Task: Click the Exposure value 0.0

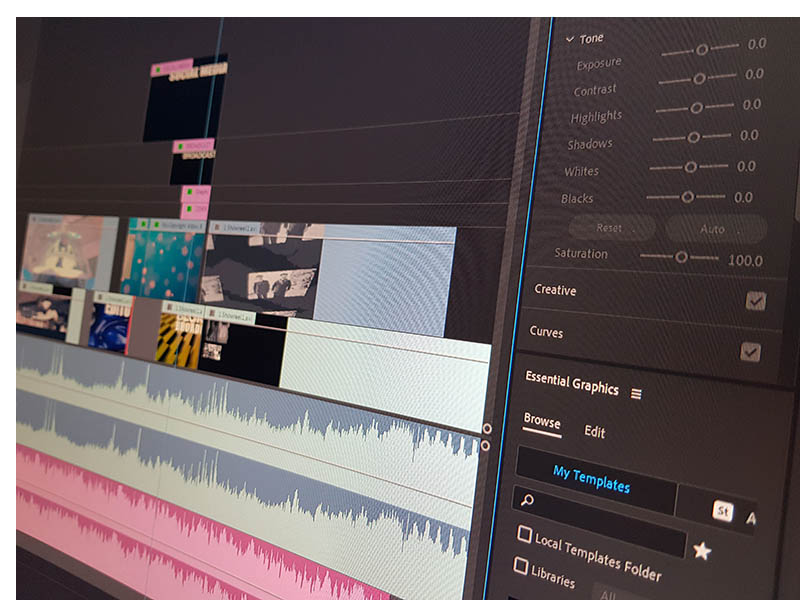Action: pos(757,44)
